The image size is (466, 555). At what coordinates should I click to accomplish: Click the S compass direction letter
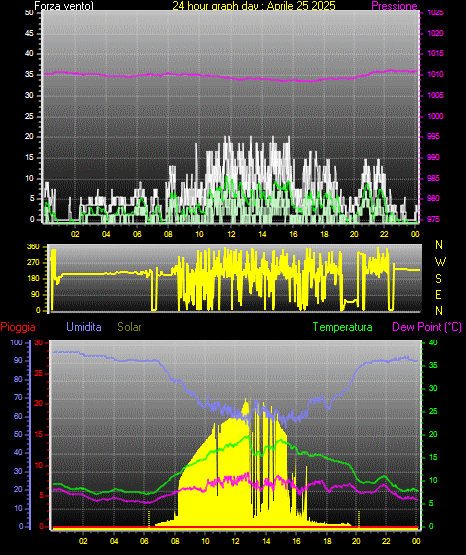tap(438, 279)
